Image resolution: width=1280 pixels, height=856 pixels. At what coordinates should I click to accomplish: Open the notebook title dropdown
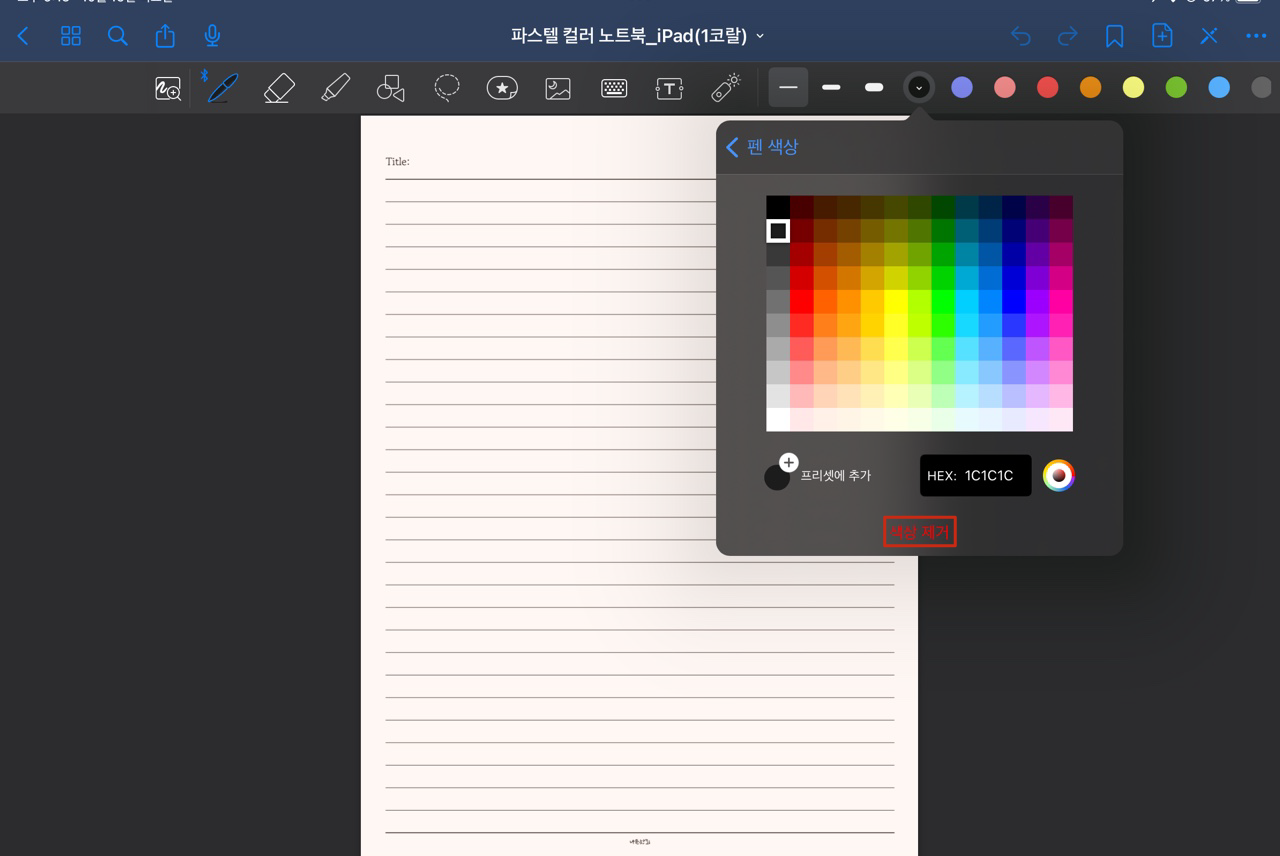pyautogui.click(x=760, y=34)
